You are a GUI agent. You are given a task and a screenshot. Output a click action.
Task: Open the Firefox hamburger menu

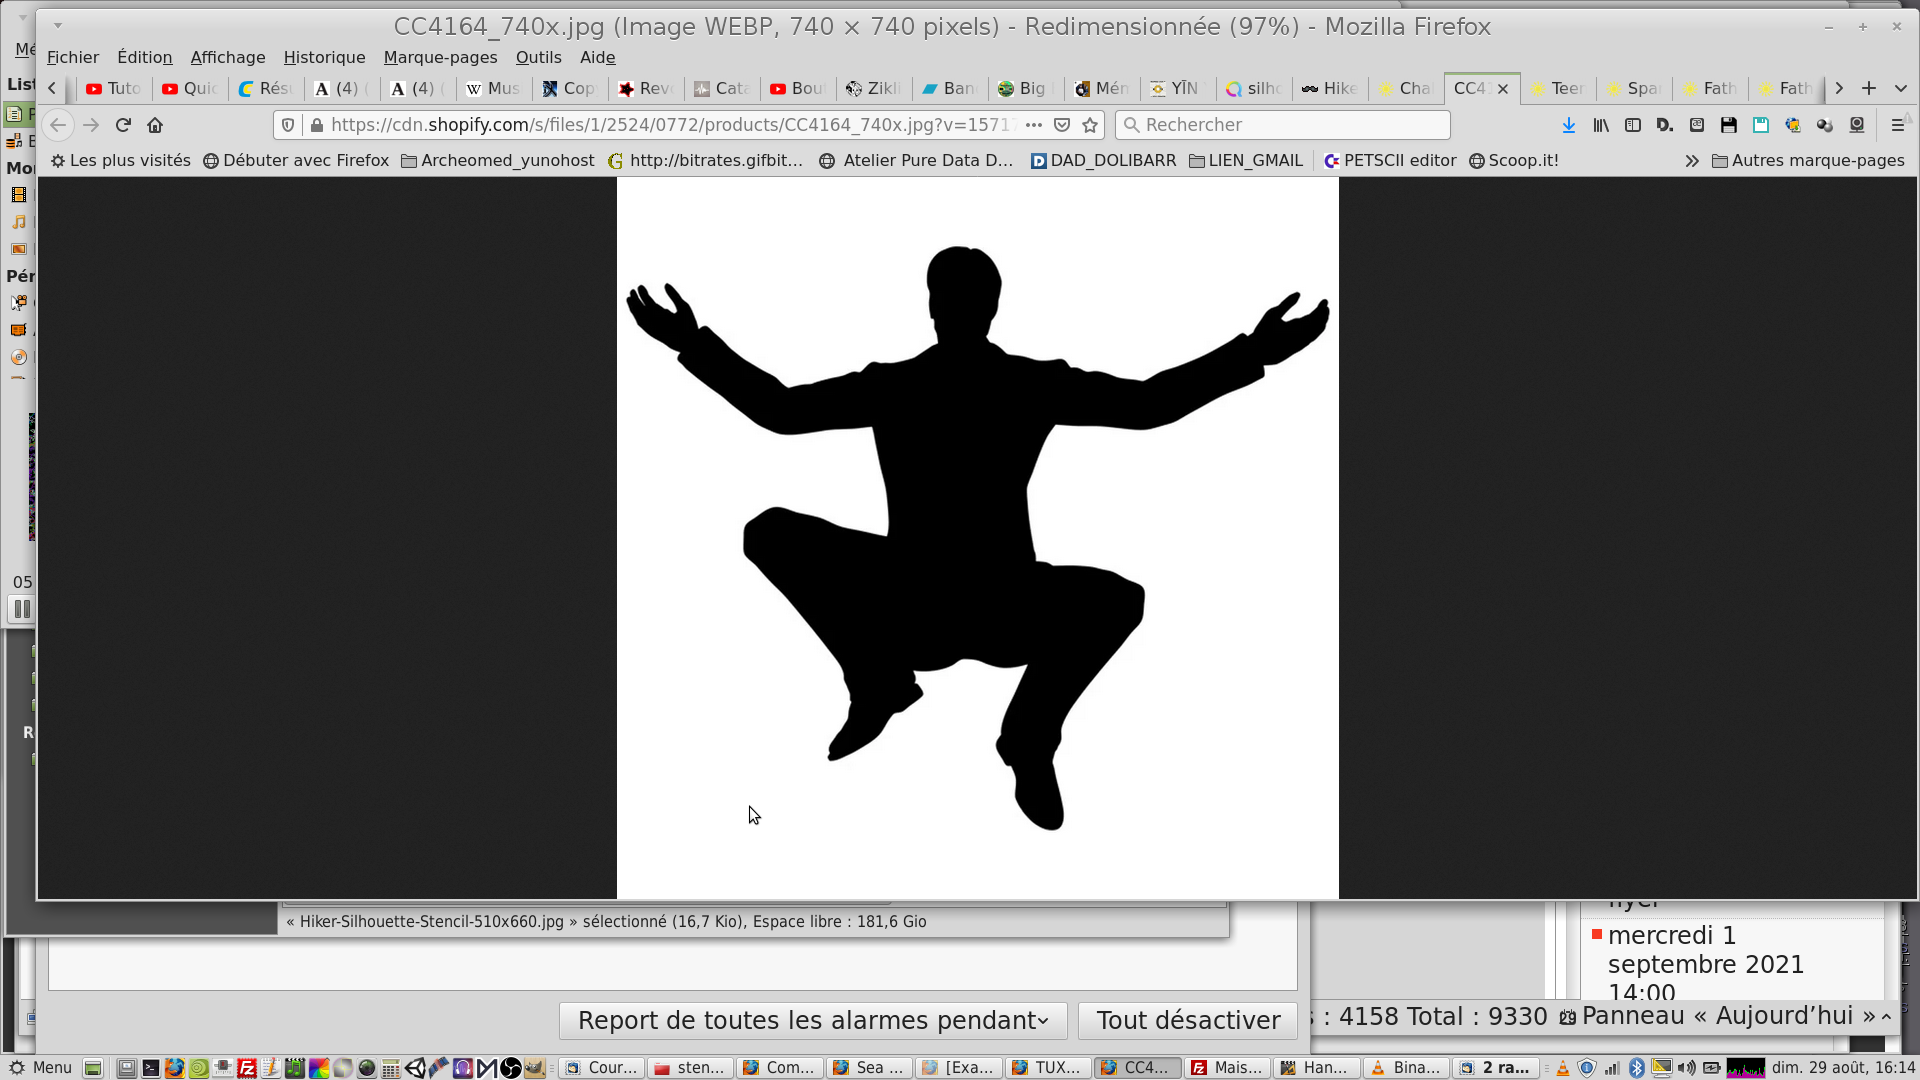[1897, 125]
